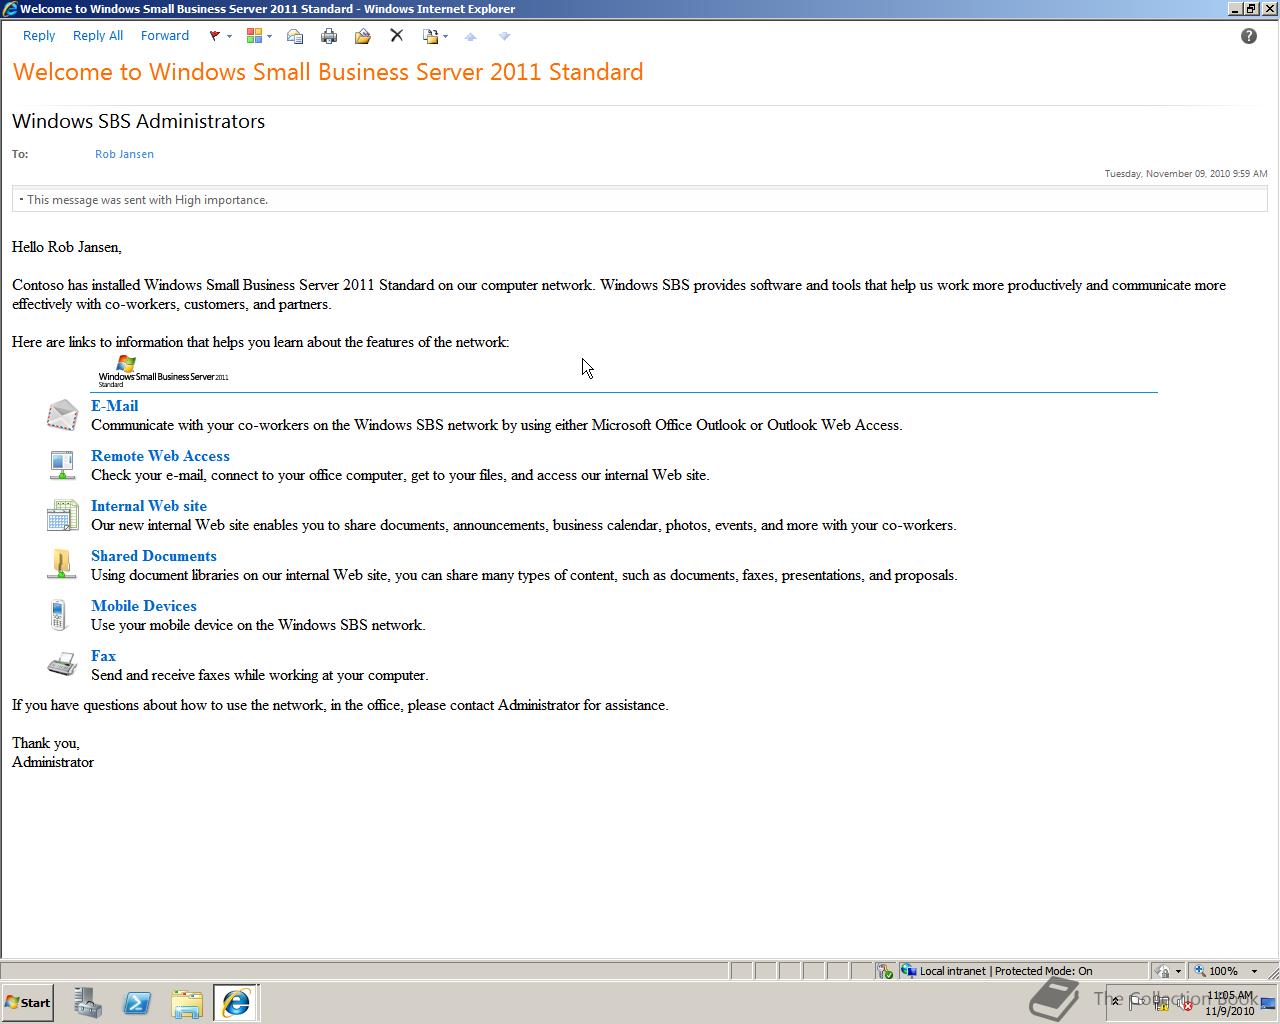Click the high importance info bar
1280x1024 pixels.
640,199
